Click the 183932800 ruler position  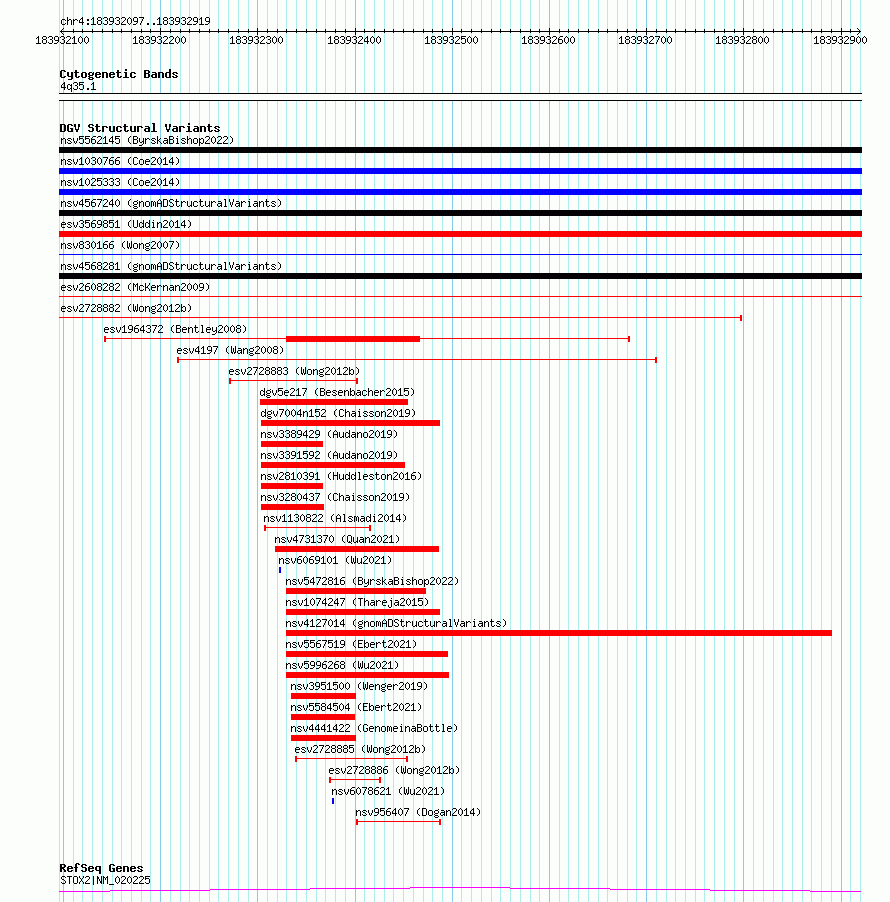pos(742,40)
